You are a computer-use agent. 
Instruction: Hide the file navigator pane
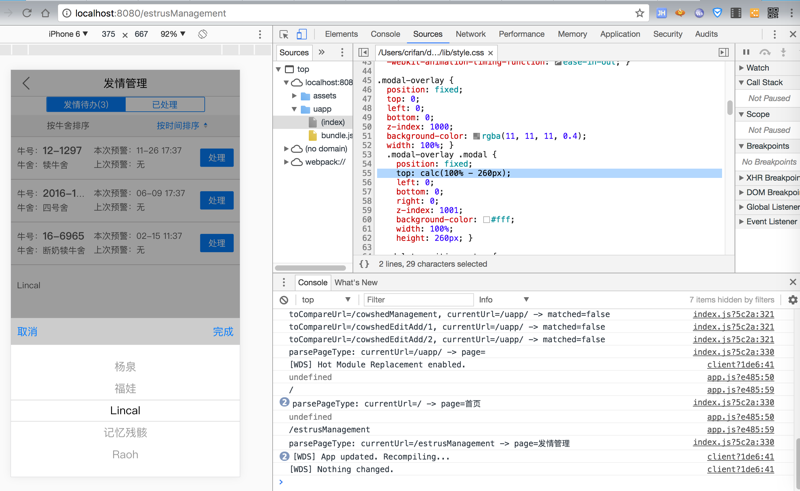[x=363, y=52]
